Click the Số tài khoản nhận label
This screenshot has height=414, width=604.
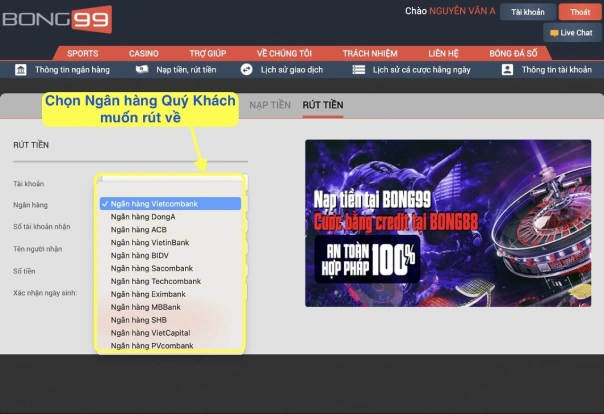[x=42, y=226]
